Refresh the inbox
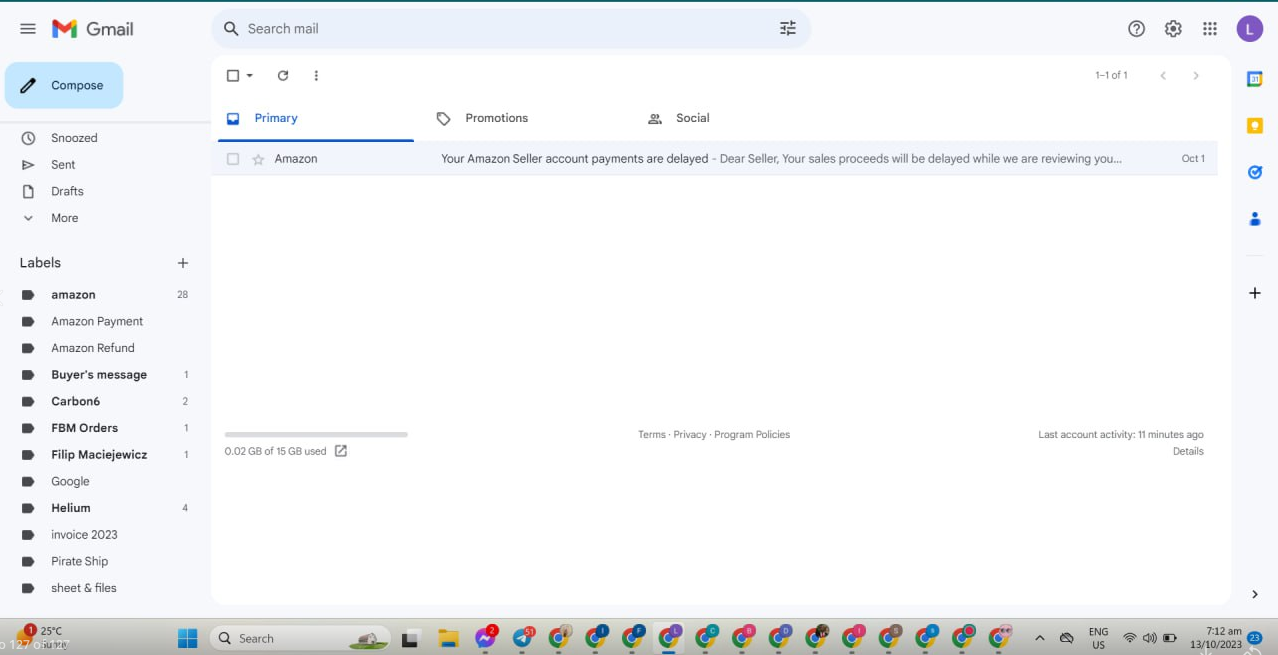 coord(283,76)
